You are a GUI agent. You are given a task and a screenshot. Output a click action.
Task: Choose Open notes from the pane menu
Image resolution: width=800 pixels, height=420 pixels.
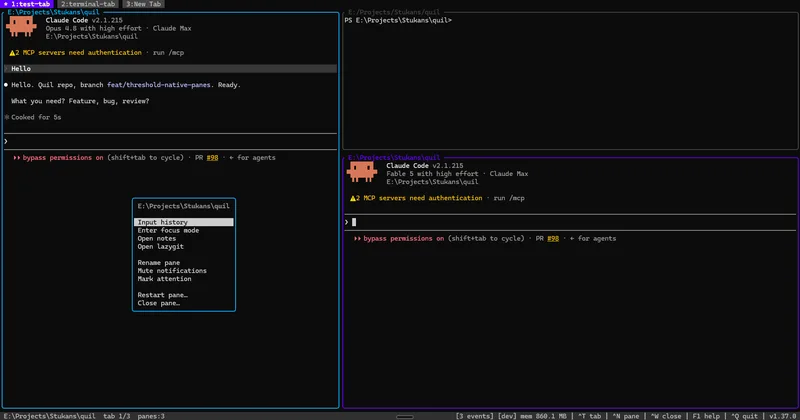[156, 238]
